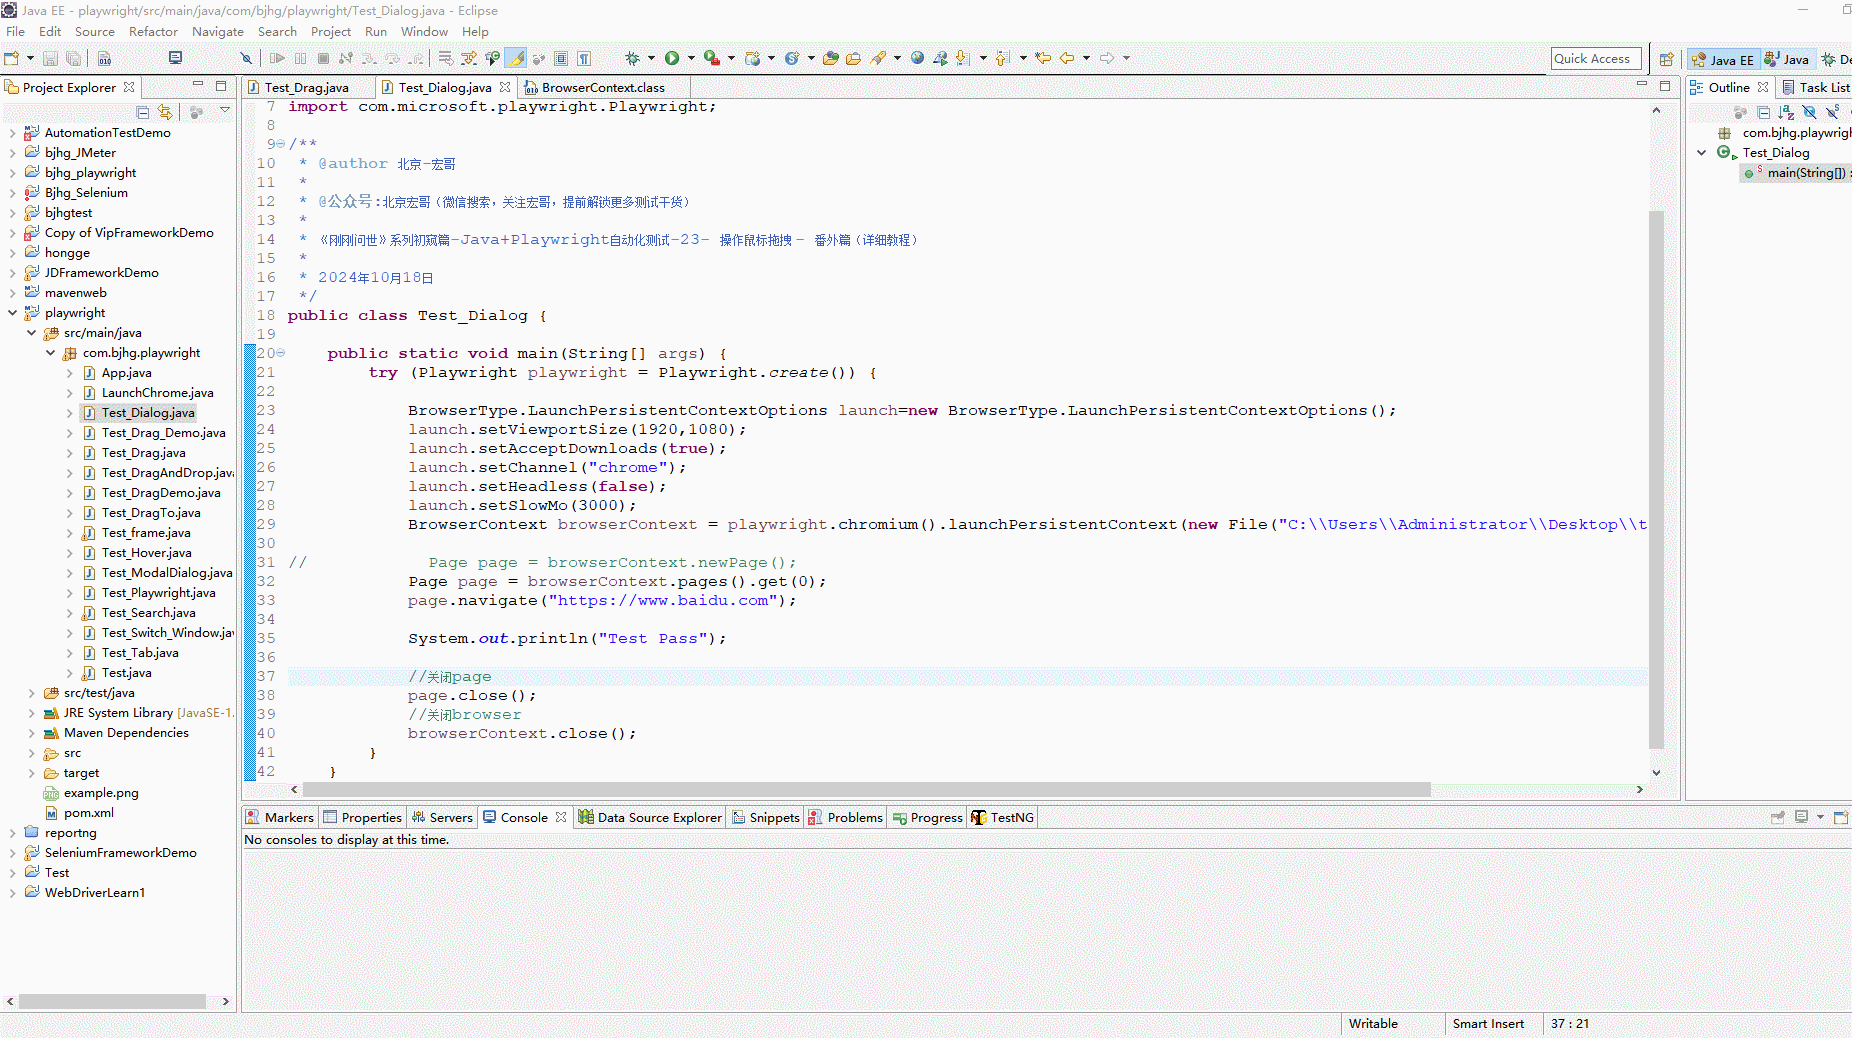The width and height of the screenshot is (1852, 1038).
Task: Click Collapse All in Project Explorer
Action: [143, 112]
